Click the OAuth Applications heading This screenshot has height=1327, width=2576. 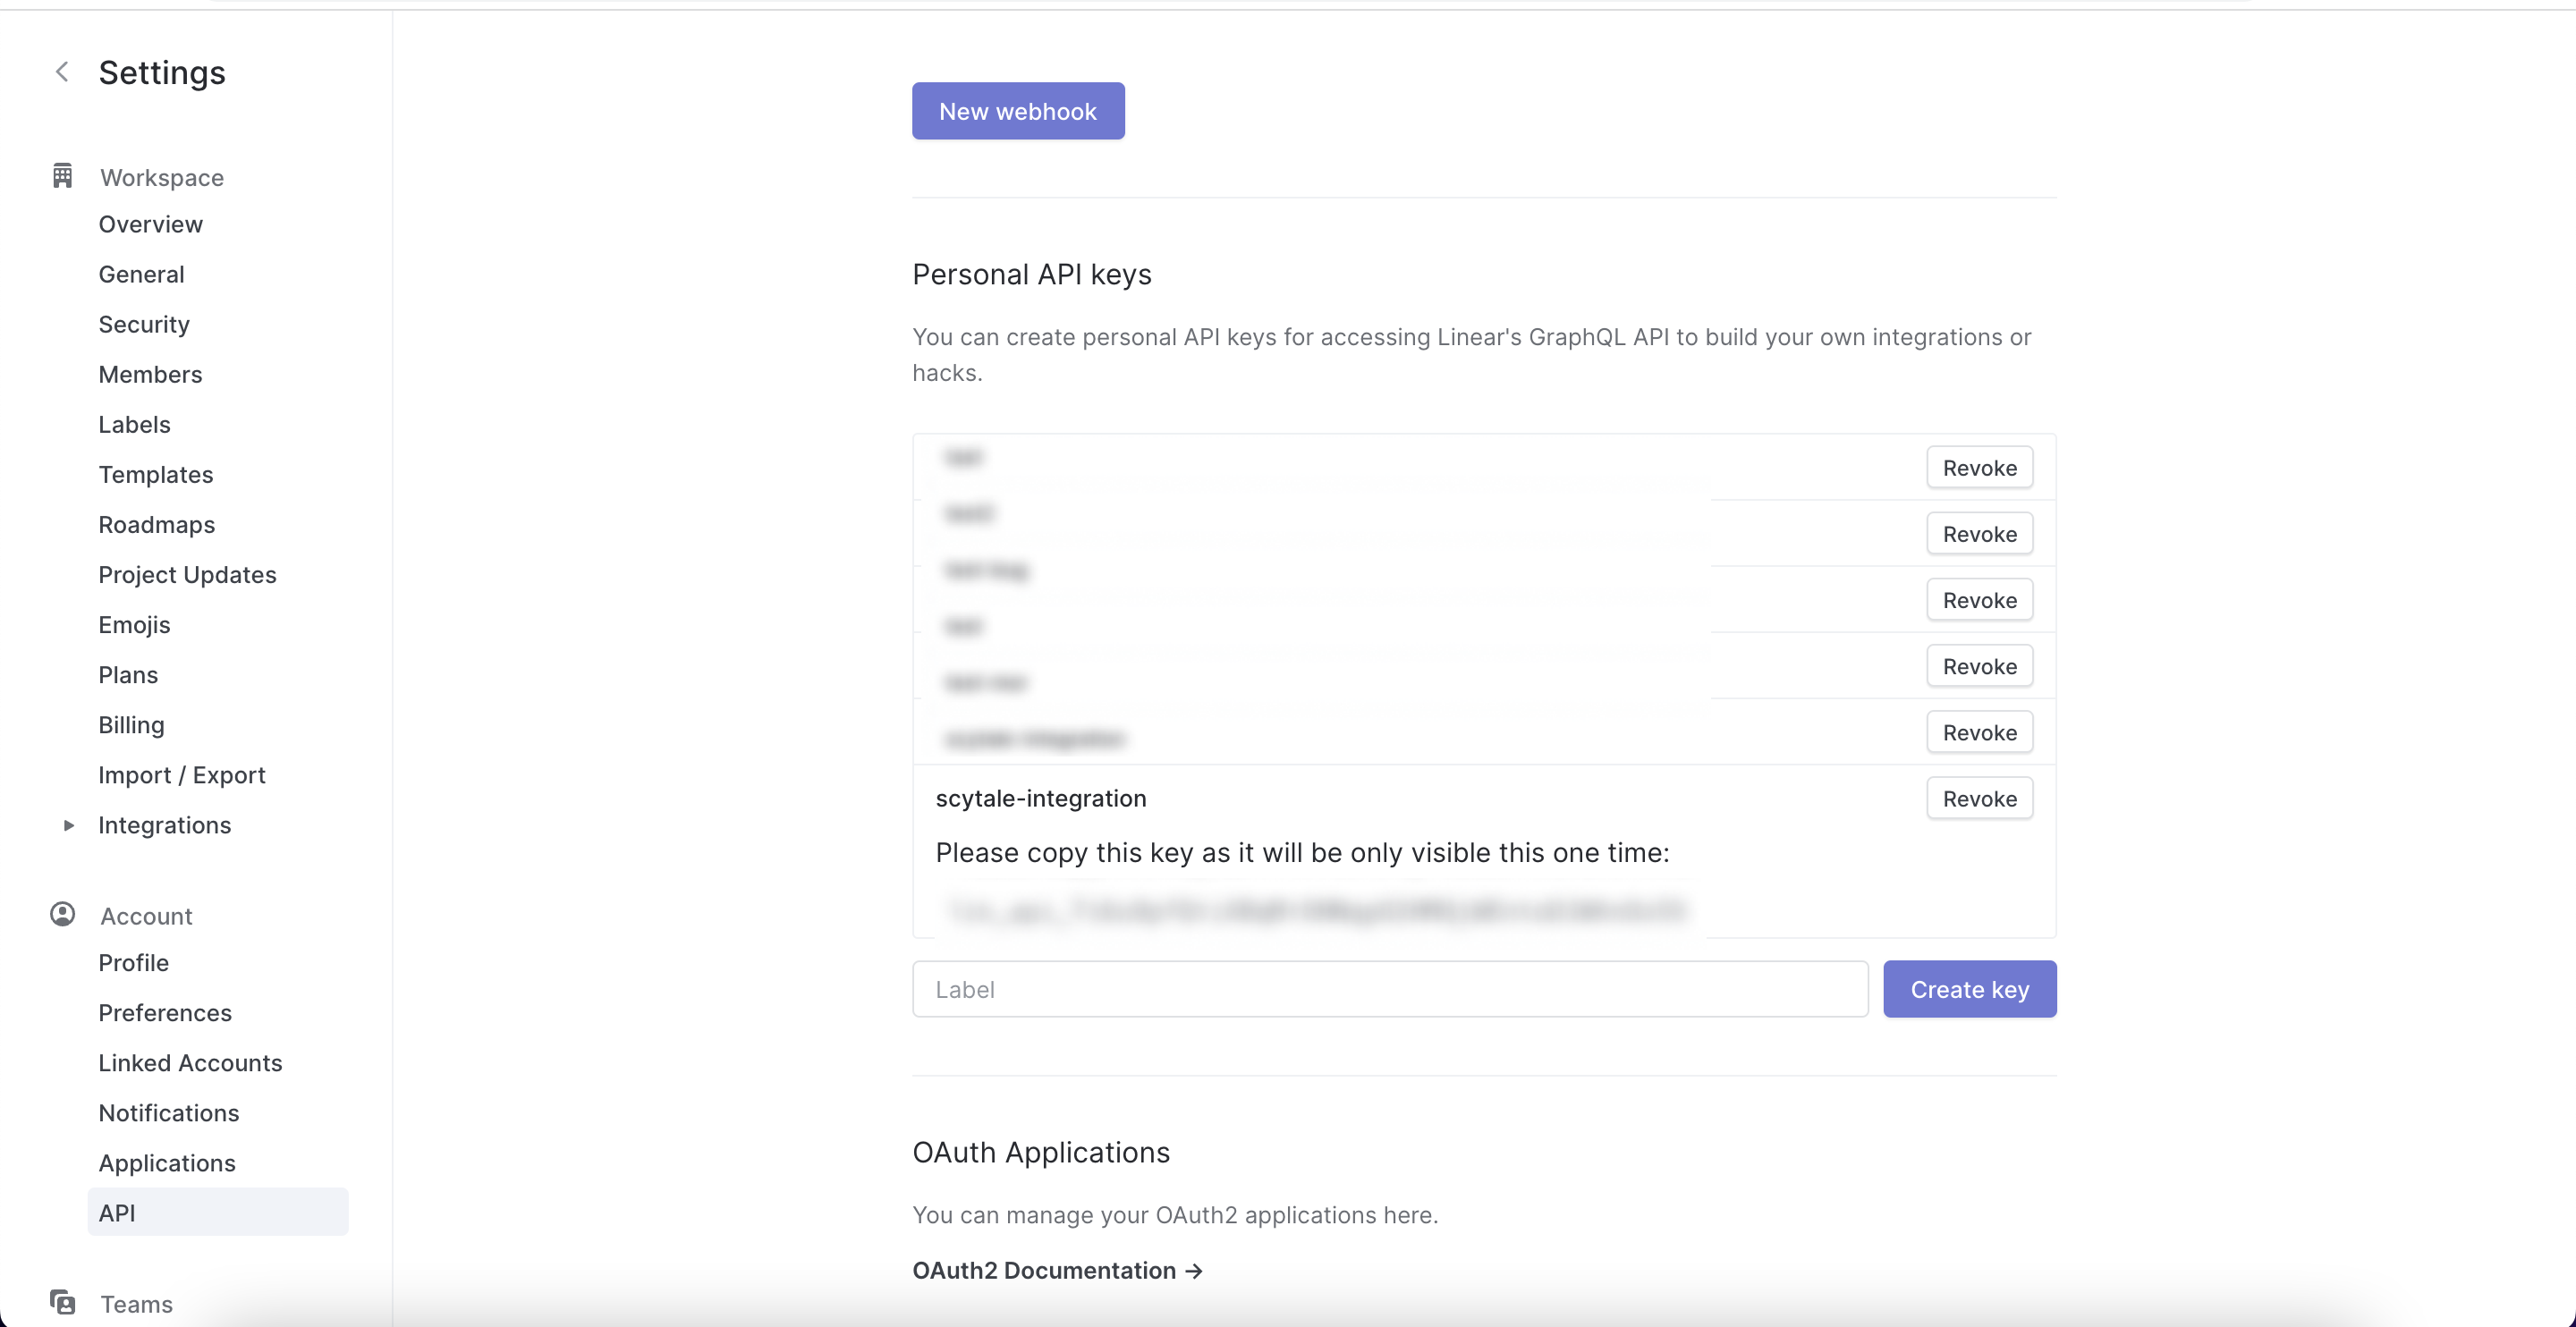(1041, 1152)
